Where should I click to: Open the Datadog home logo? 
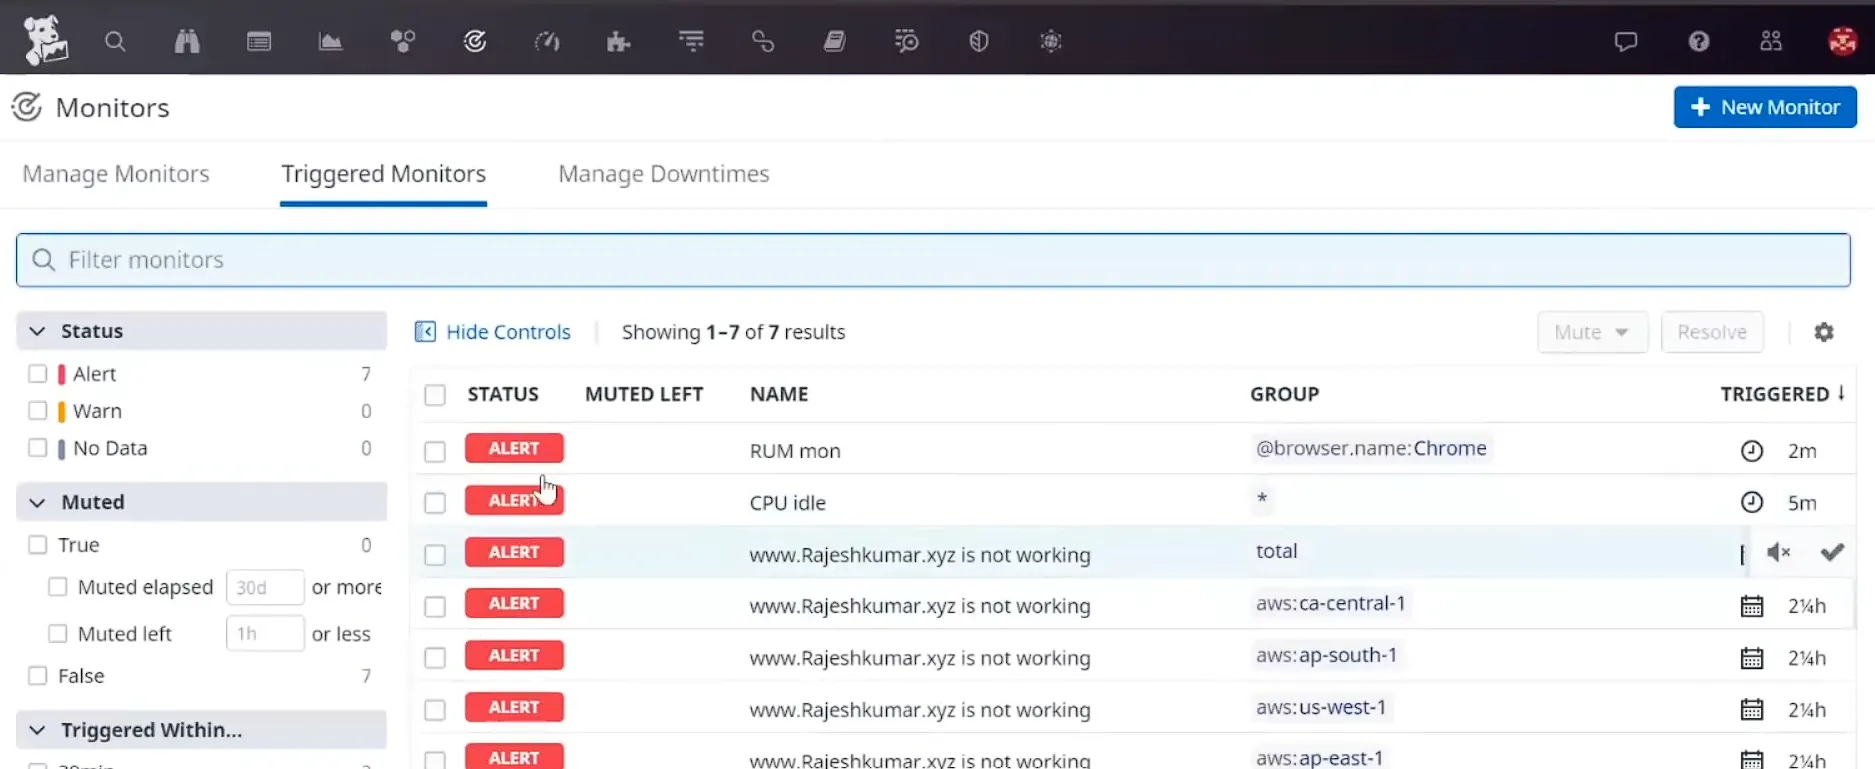pyautogui.click(x=45, y=40)
